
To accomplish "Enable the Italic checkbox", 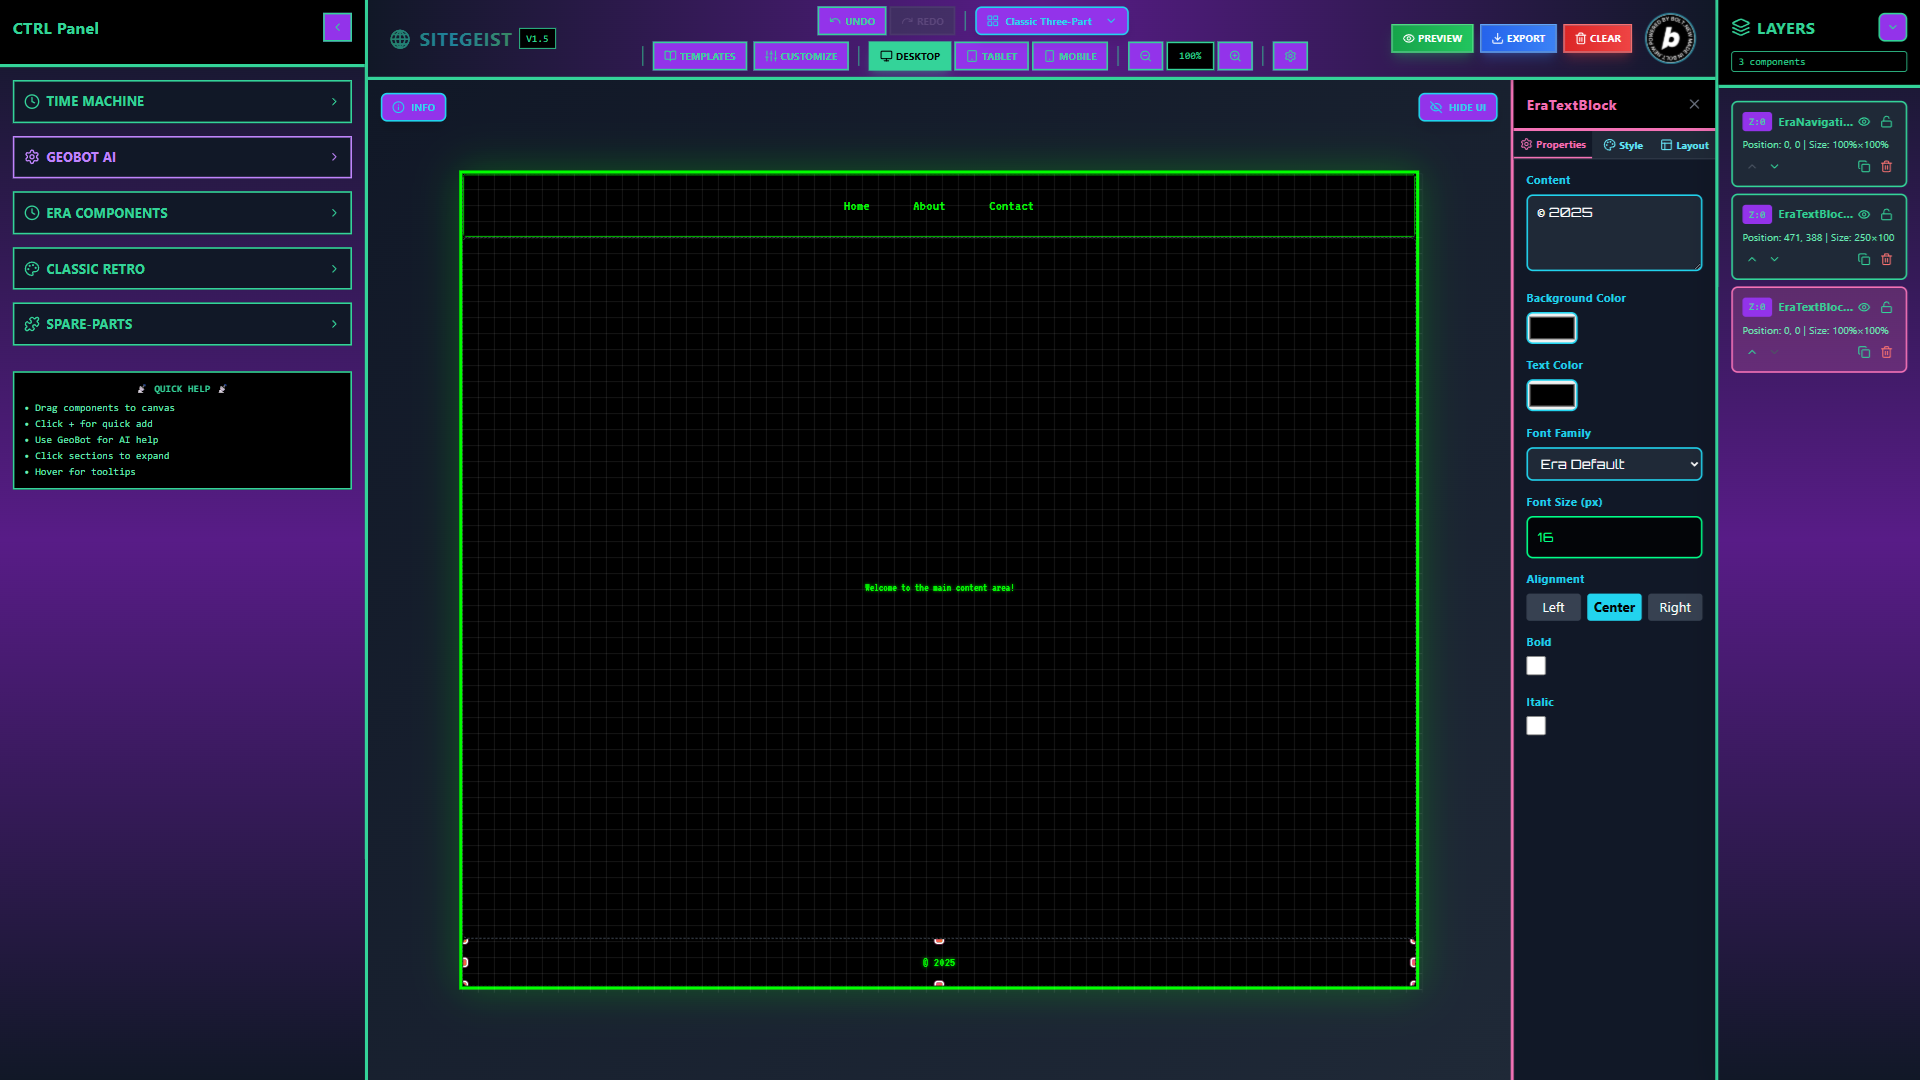I will [1536, 726].
